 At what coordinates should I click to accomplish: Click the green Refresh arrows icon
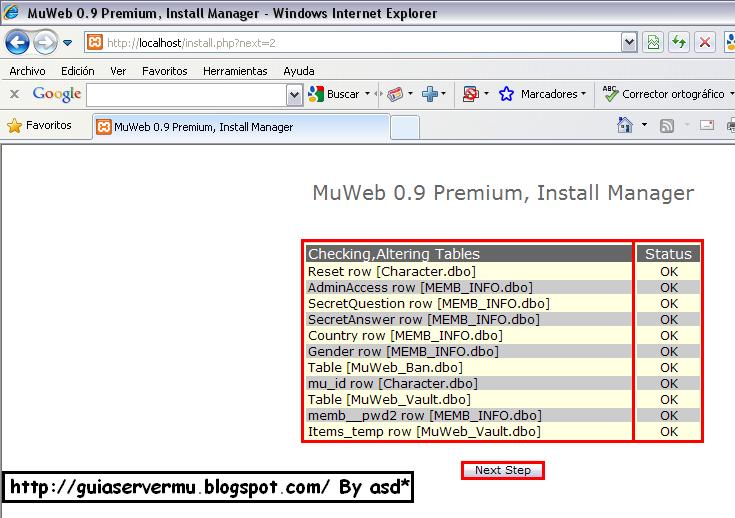point(679,43)
